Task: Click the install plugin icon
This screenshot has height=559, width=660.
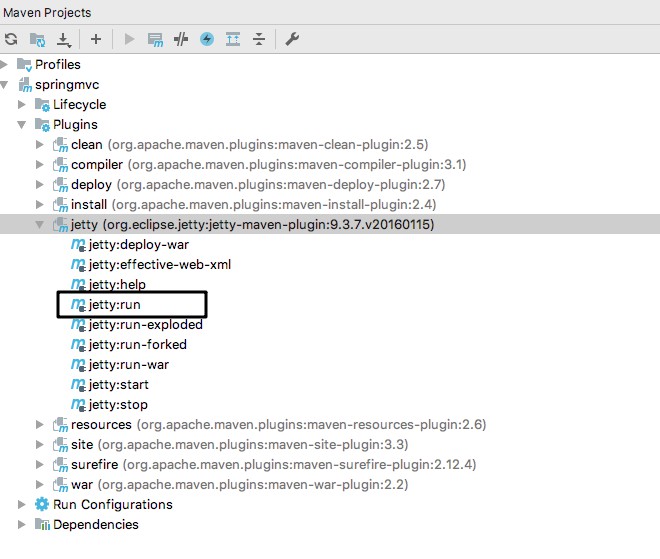Action: (x=60, y=205)
